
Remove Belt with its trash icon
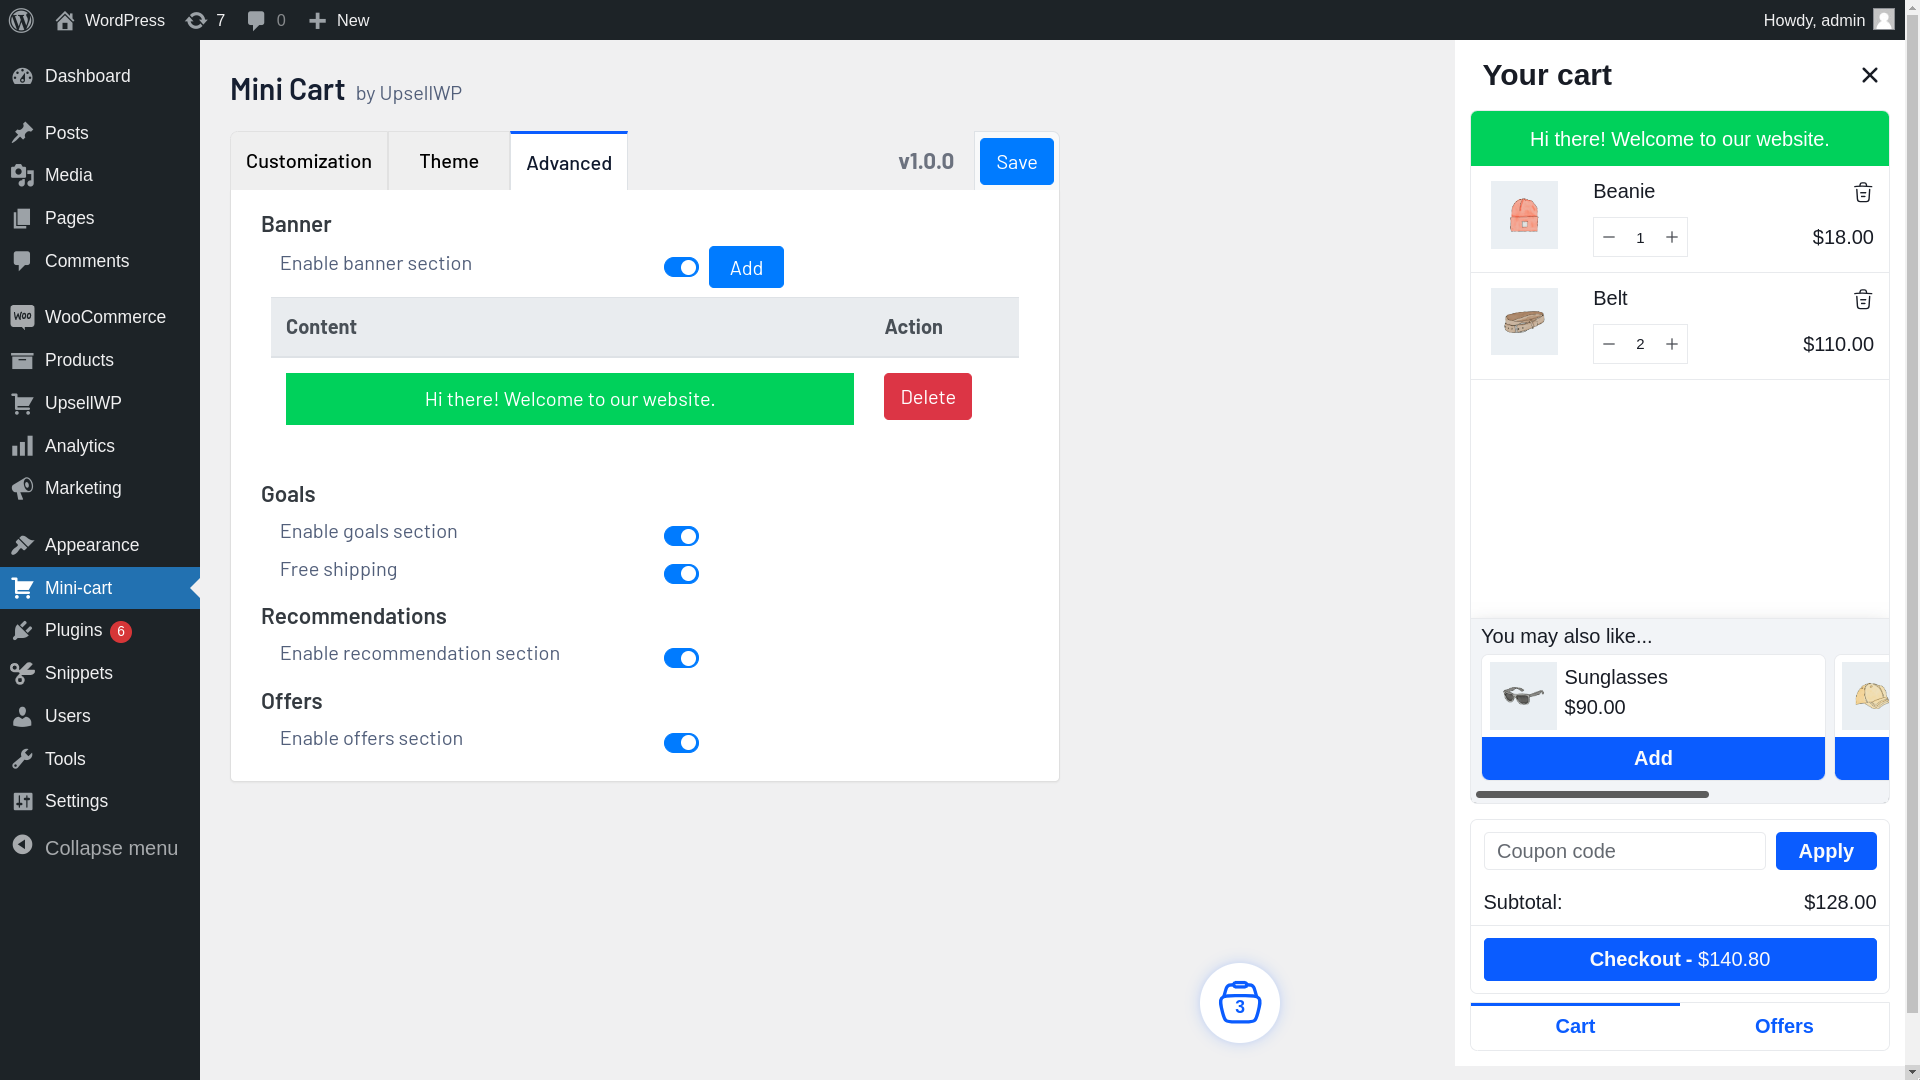[x=1862, y=299]
